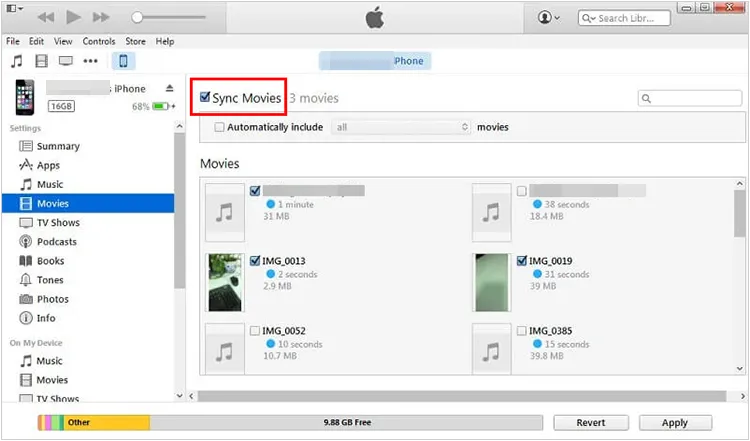The width and height of the screenshot is (750, 441).
Task: Click the Search Library field
Action: [x=624, y=18]
